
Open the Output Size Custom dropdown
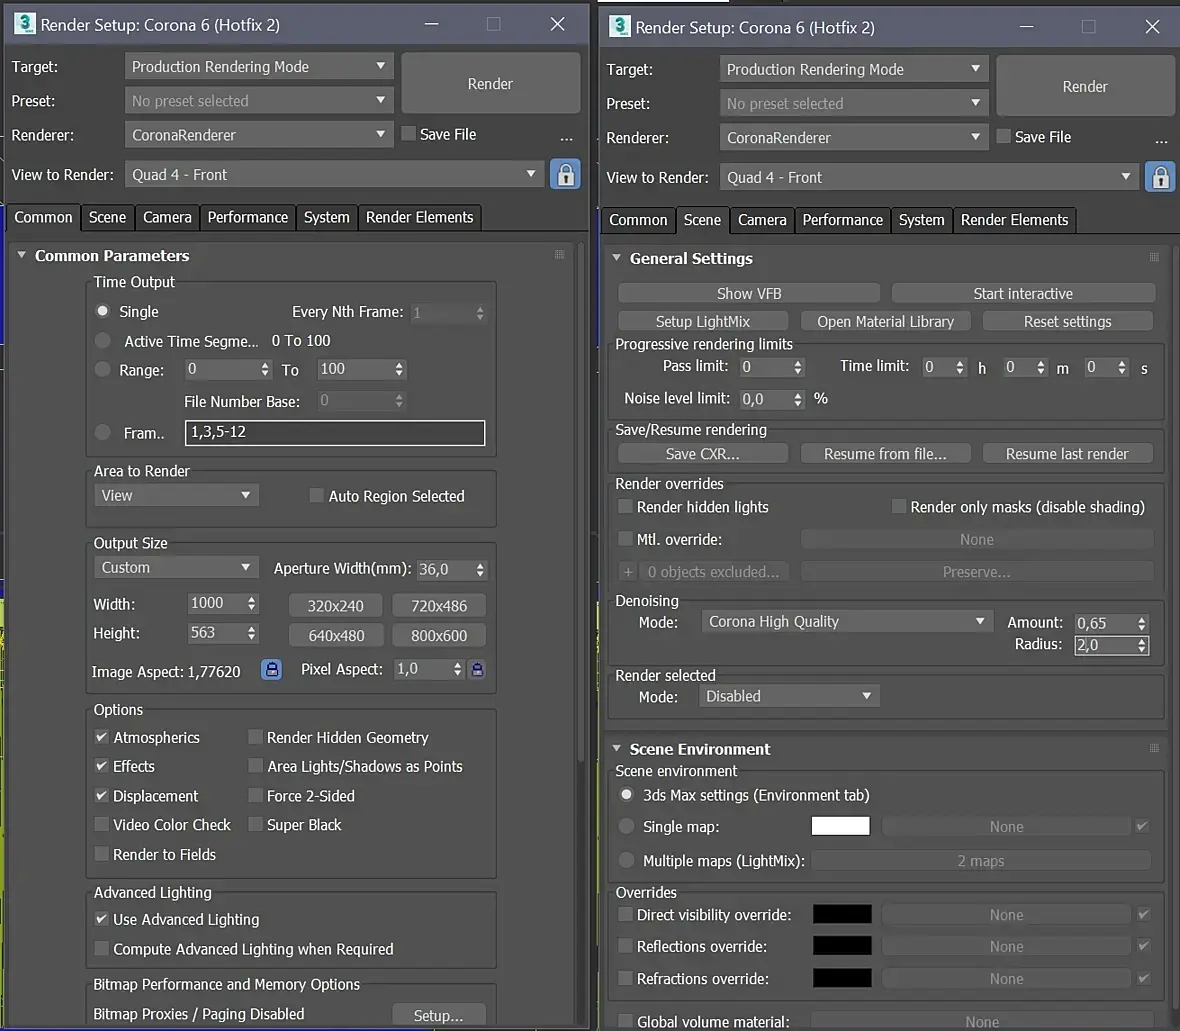[x=175, y=568]
